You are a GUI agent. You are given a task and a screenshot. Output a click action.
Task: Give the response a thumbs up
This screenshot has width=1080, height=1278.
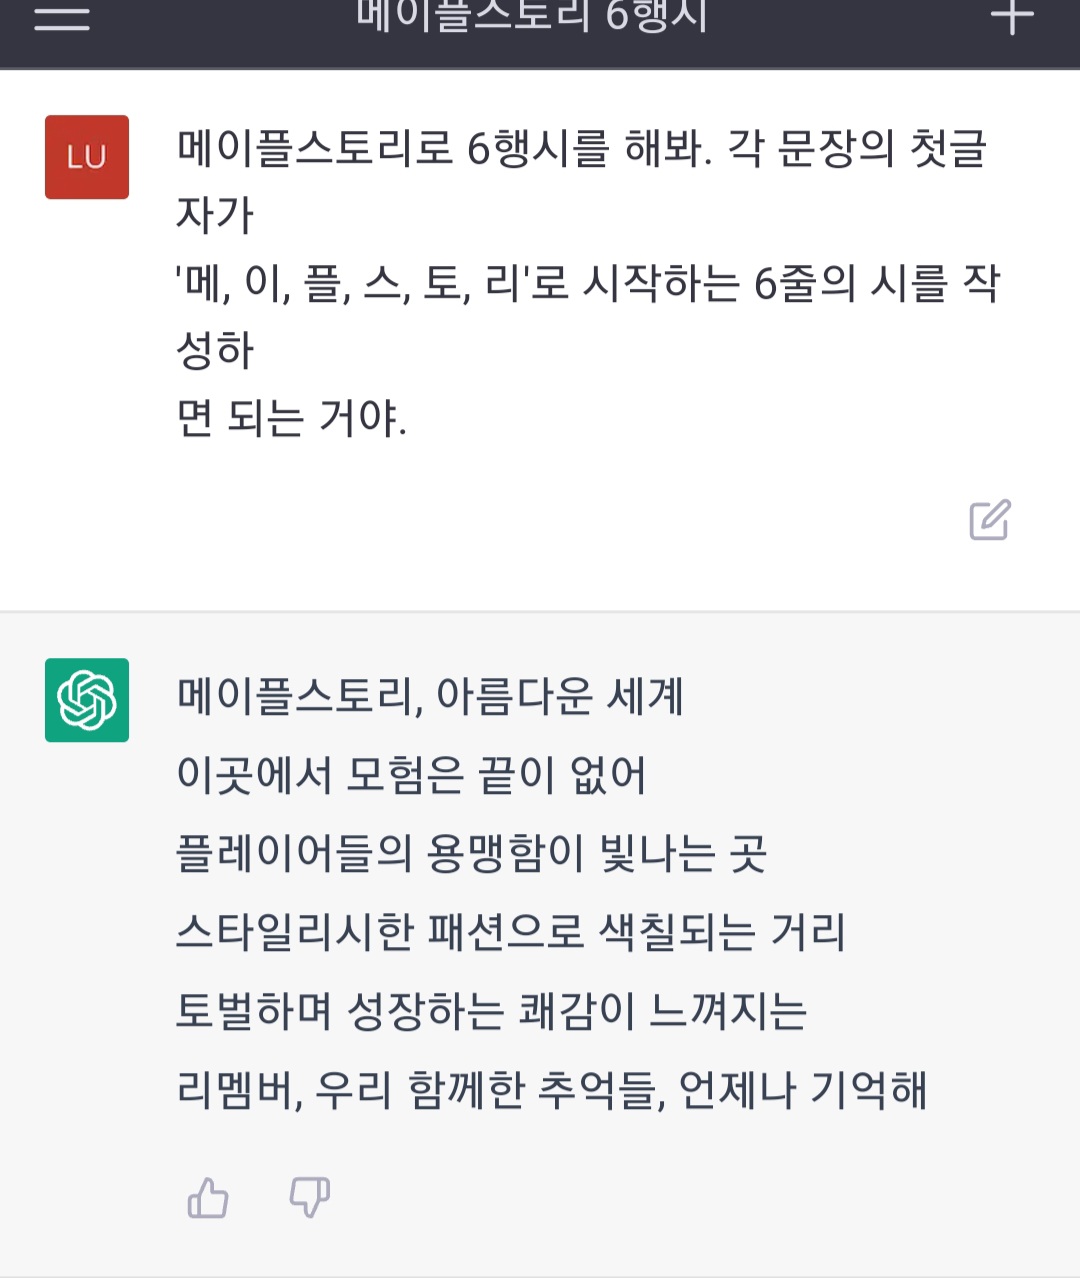click(208, 1197)
